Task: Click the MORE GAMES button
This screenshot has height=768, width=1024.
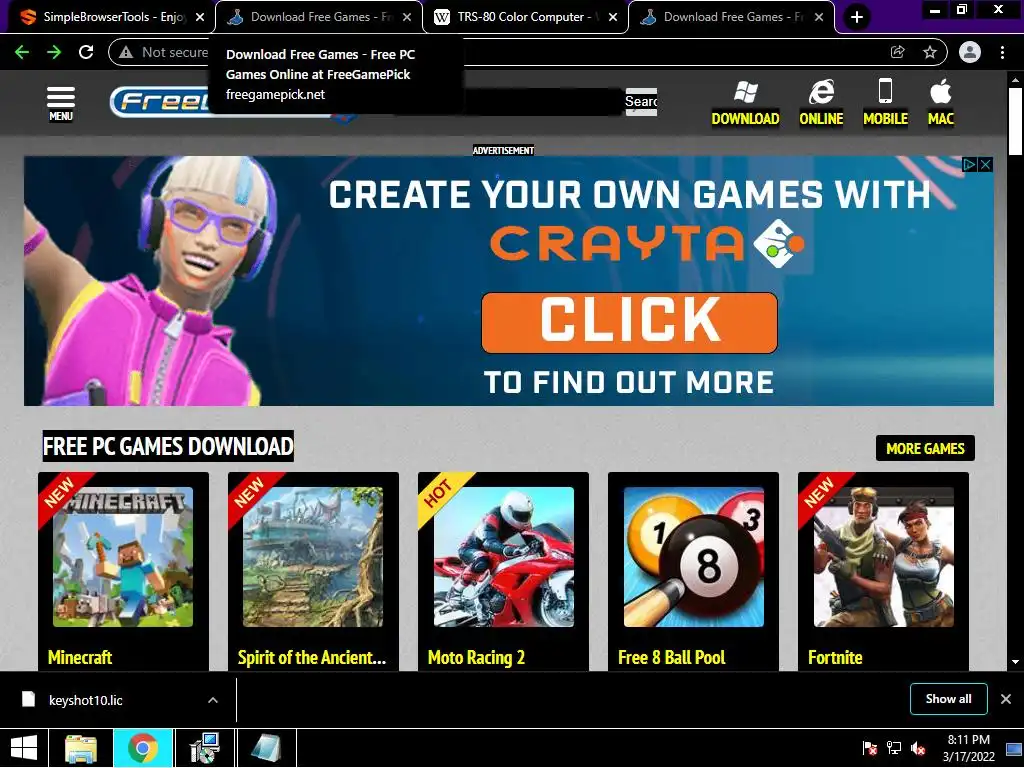Action: pos(925,448)
